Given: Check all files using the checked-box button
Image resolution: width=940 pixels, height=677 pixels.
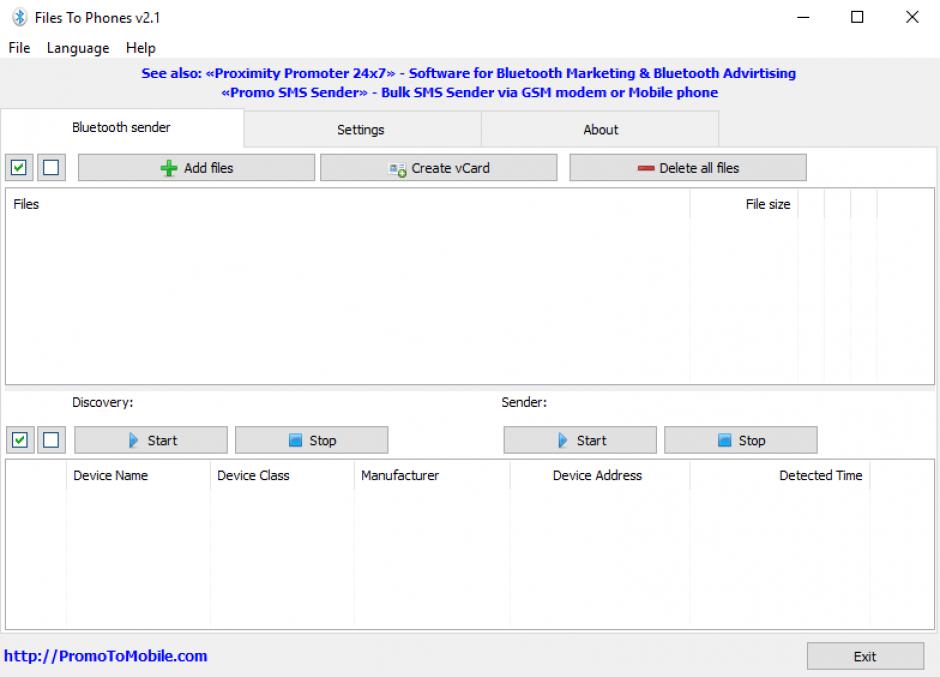Looking at the screenshot, I should [19, 167].
